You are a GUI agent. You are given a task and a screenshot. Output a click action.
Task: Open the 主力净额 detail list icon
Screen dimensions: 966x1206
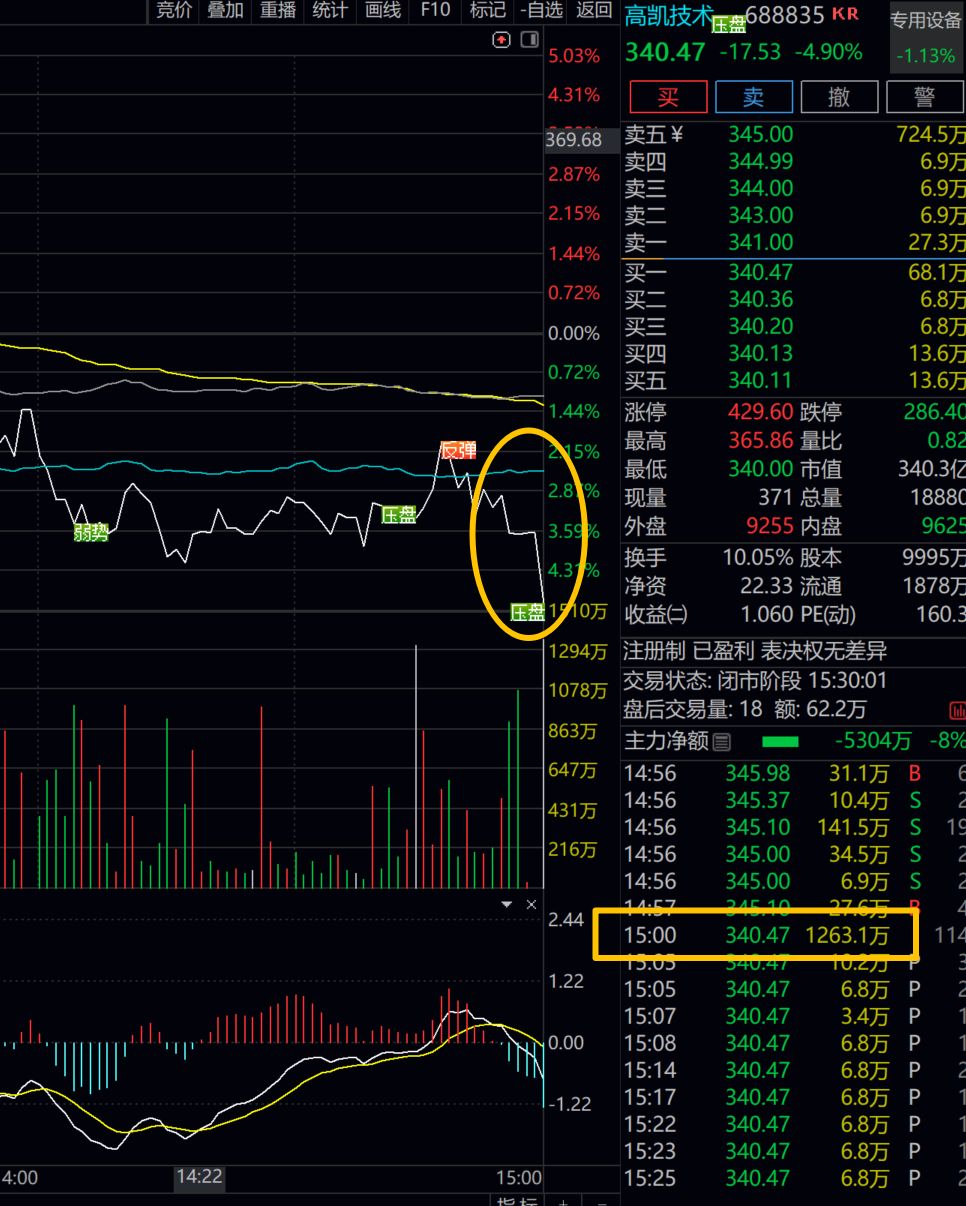point(721,742)
